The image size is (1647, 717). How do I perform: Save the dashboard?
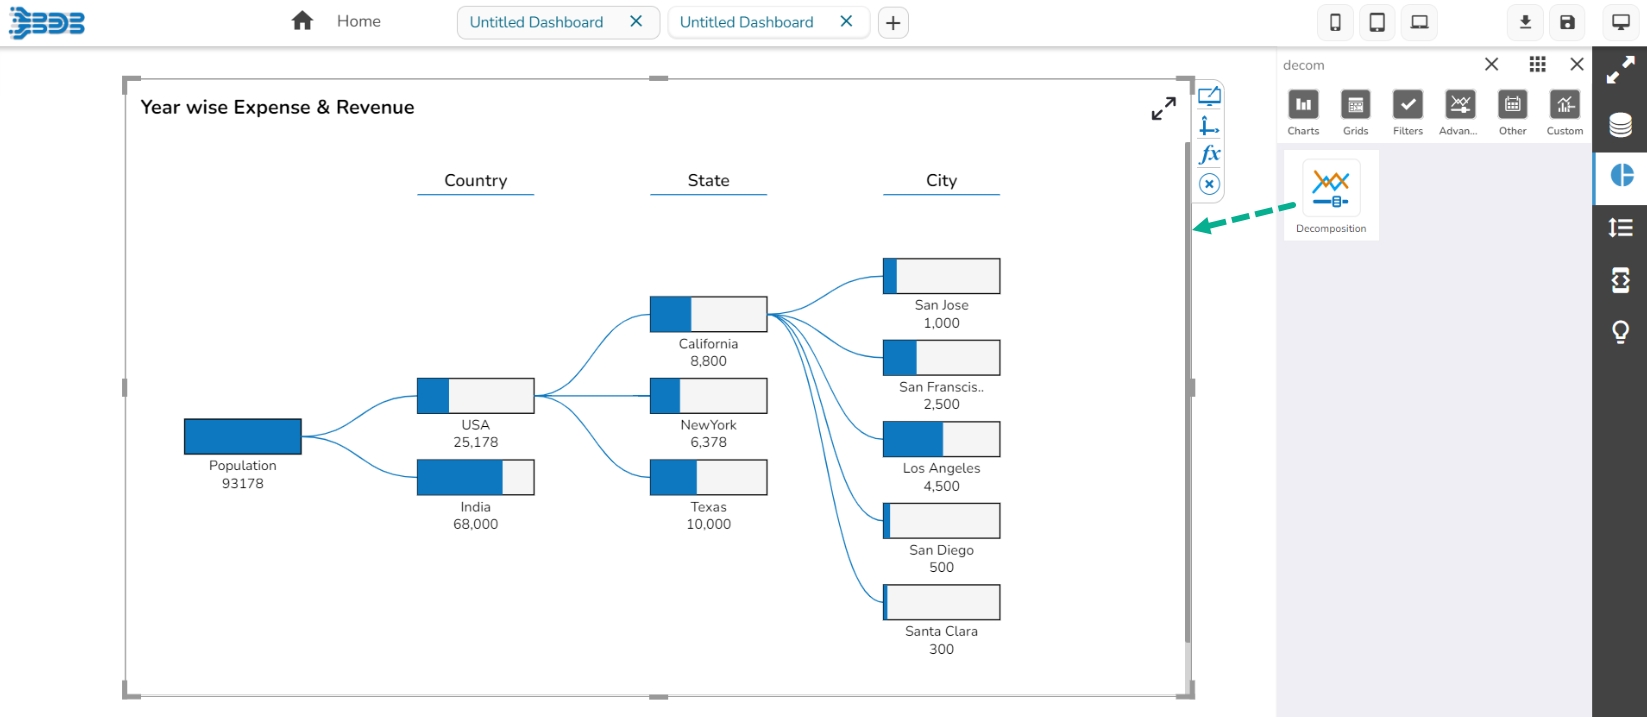(x=1567, y=22)
